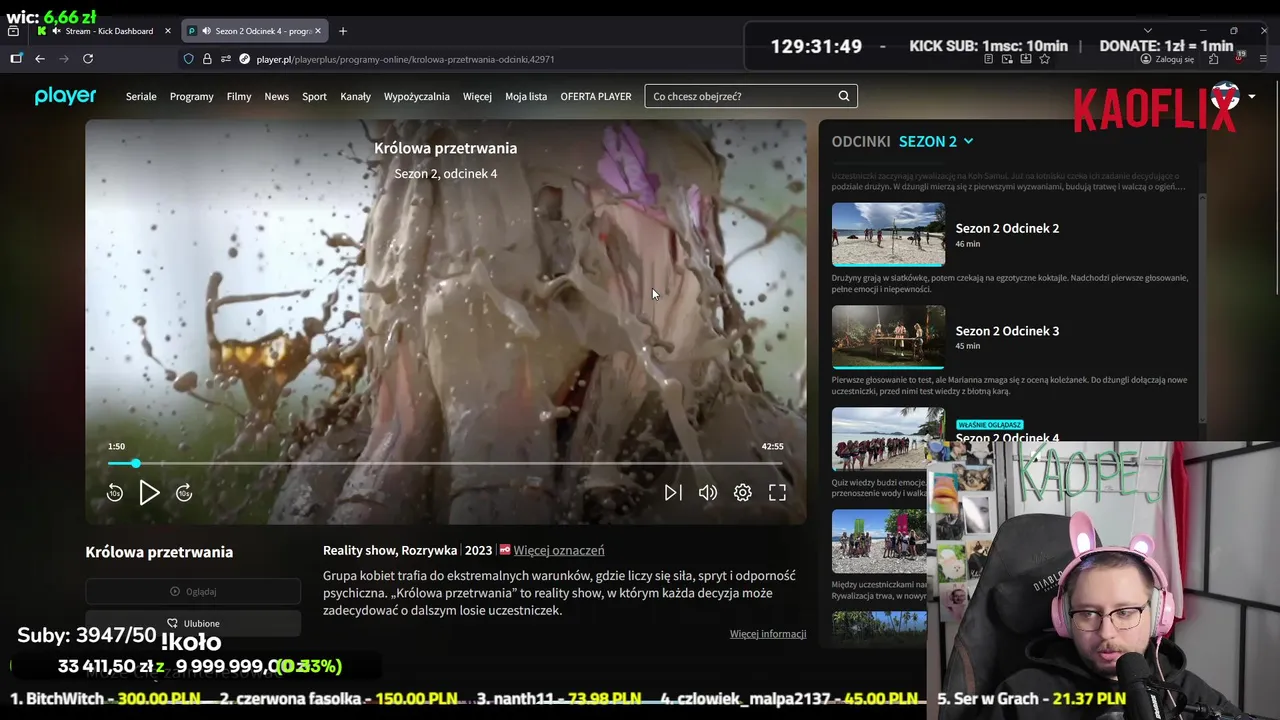Click the 1:50 elapsed time label
This screenshot has width=1280, height=720.
(117, 446)
